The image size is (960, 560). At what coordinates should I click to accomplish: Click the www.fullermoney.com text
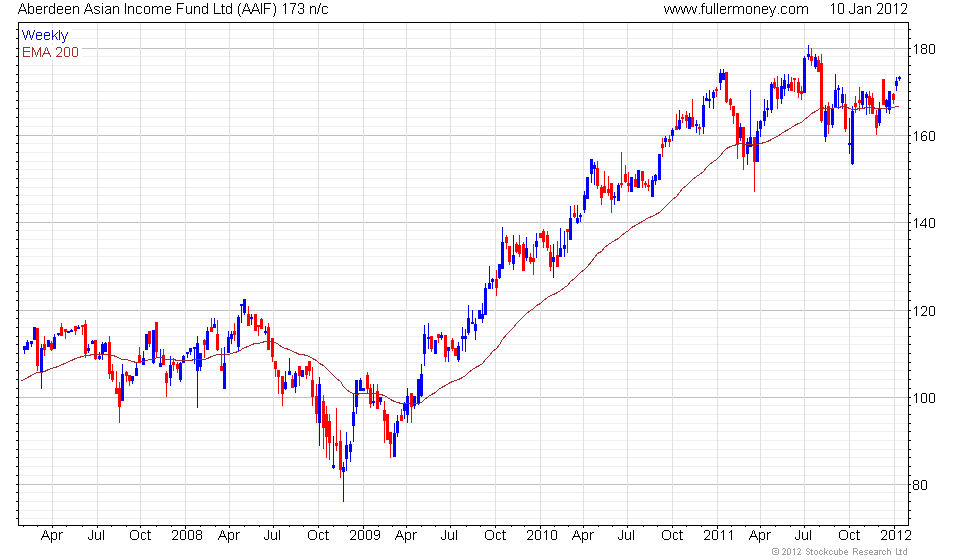point(736,9)
